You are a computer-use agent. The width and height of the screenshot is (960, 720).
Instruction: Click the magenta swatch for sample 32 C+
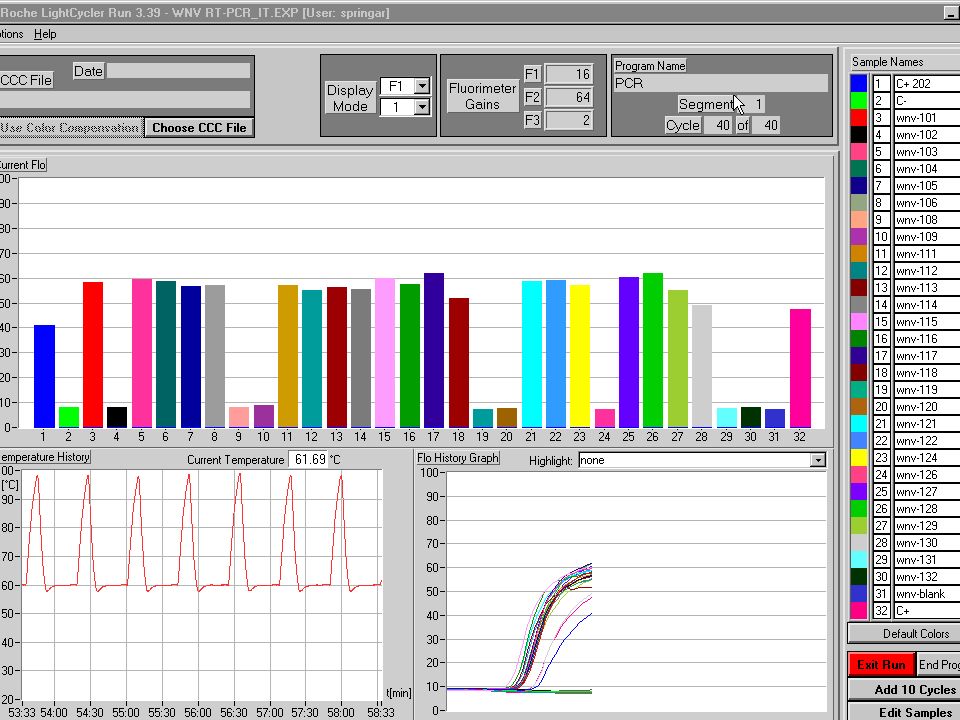pos(859,610)
